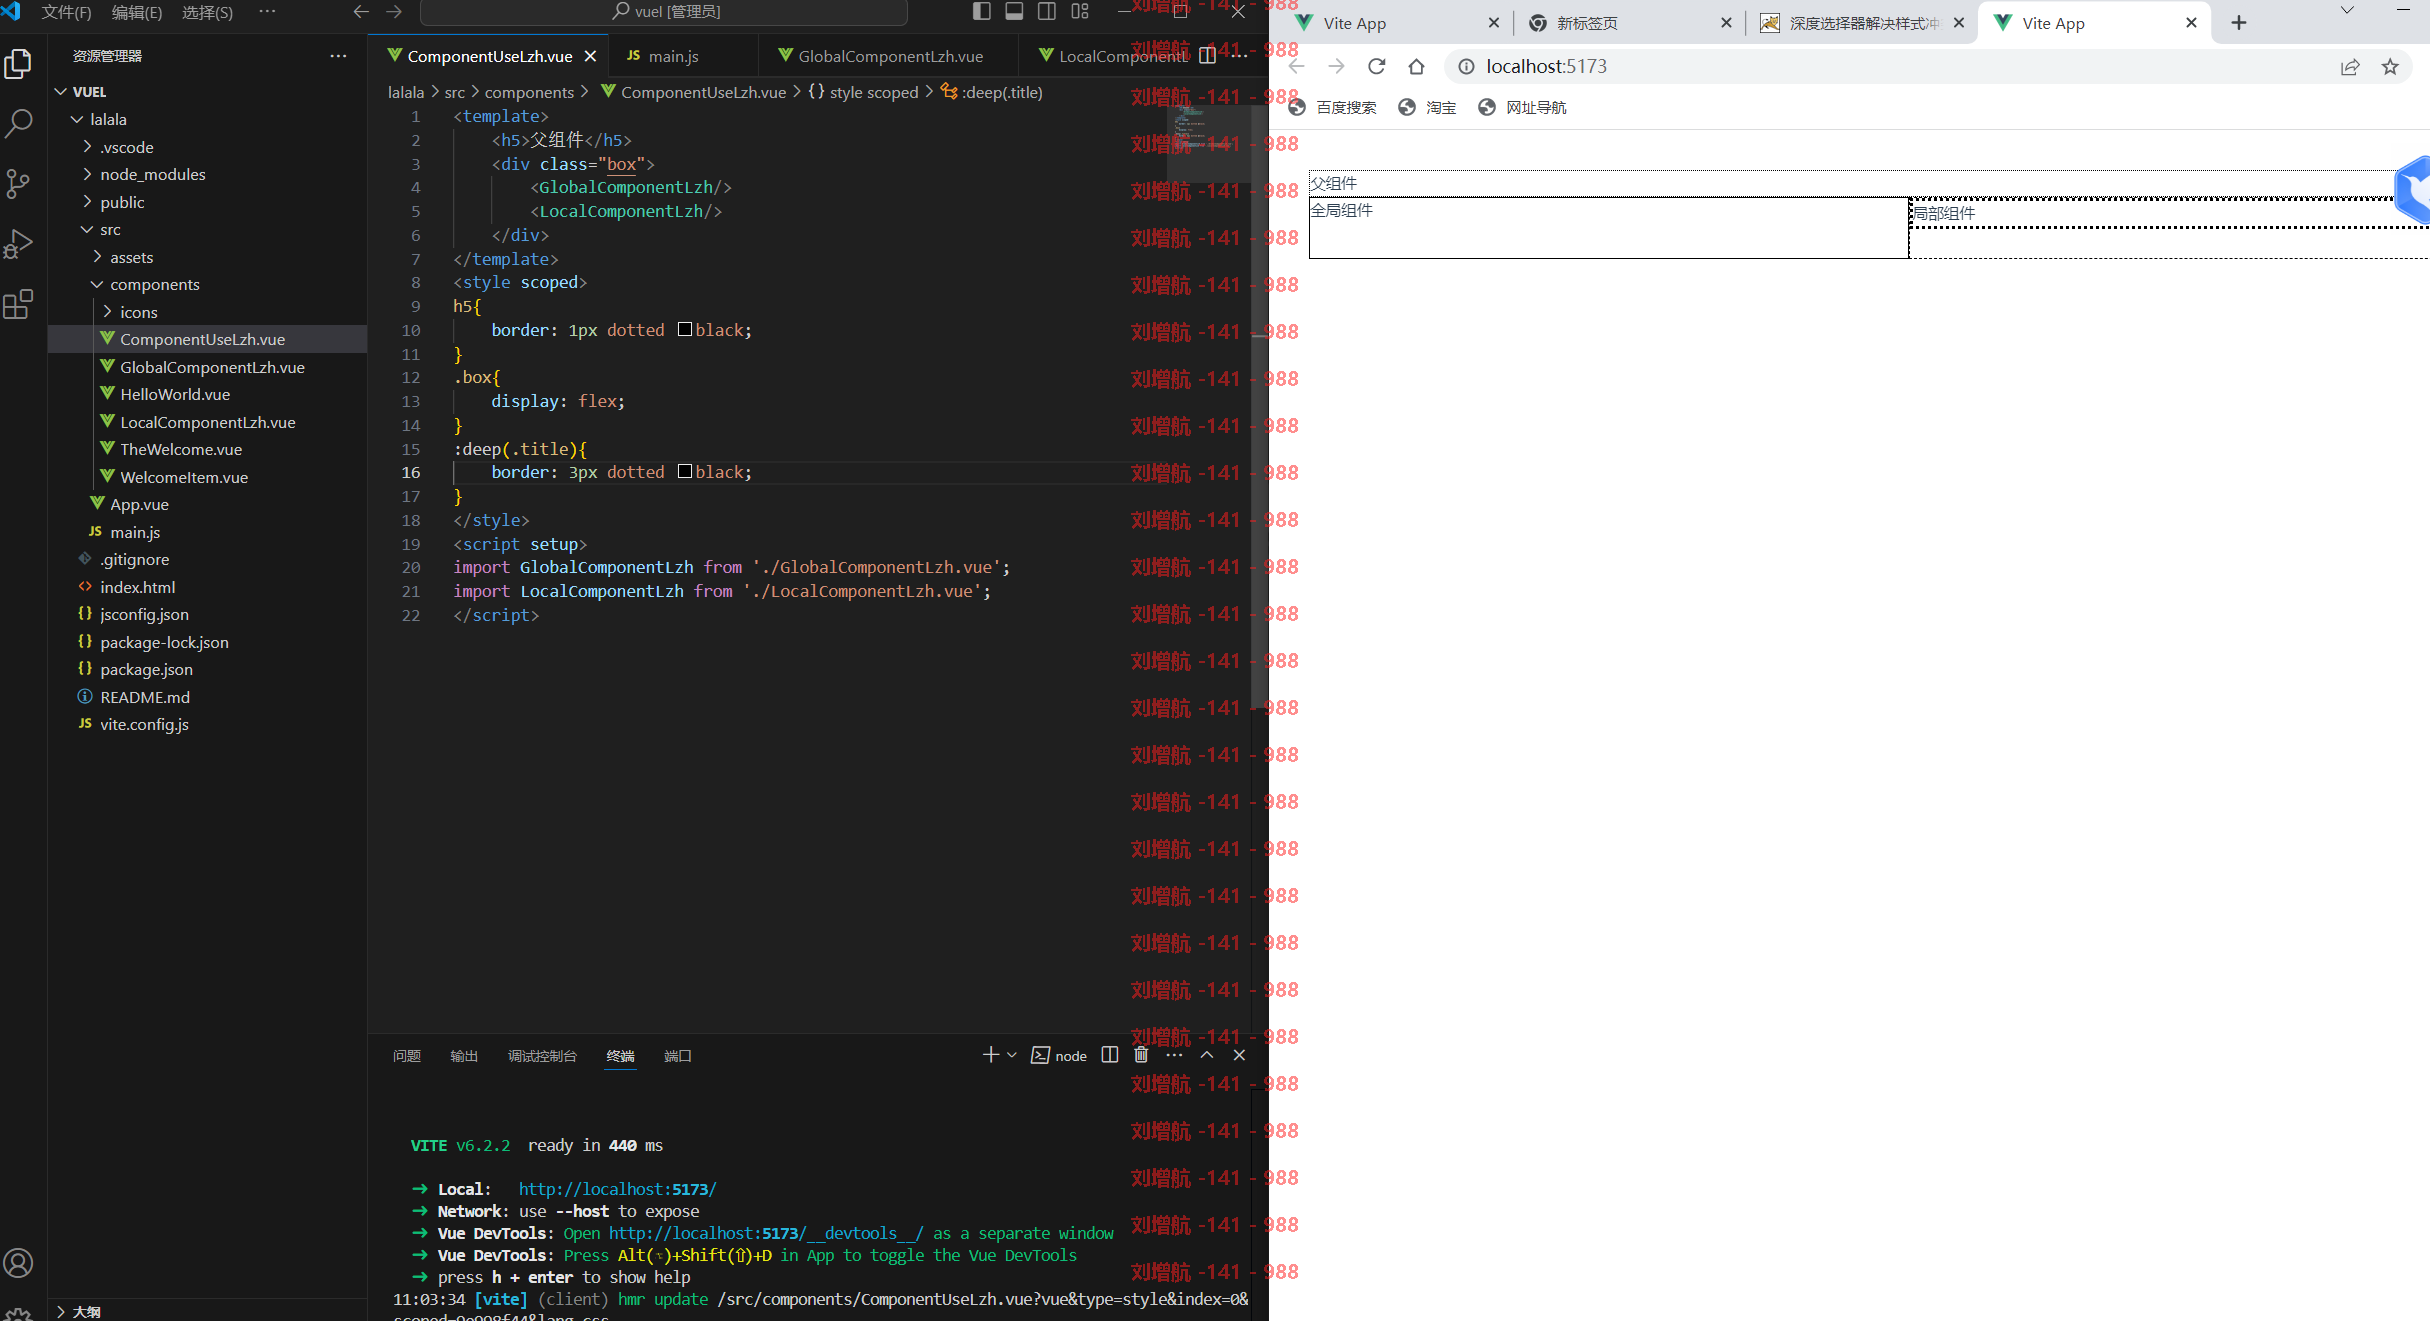Kill the terminal with trash icon
This screenshot has width=2430, height=1321.
[1141, 1055]
